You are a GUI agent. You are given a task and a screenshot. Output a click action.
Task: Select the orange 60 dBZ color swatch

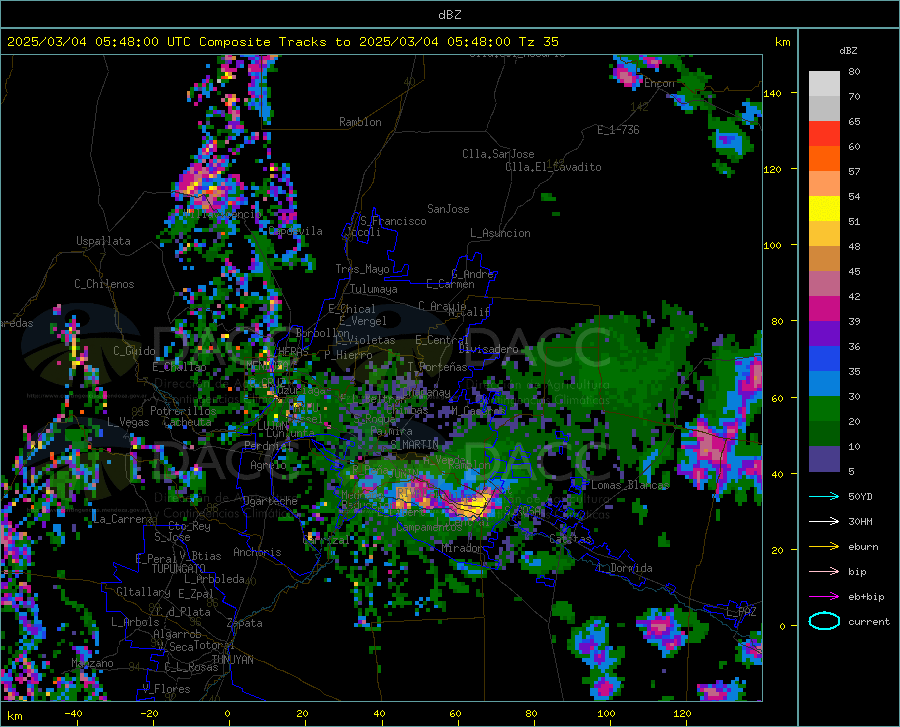click(x=824, y=159)
